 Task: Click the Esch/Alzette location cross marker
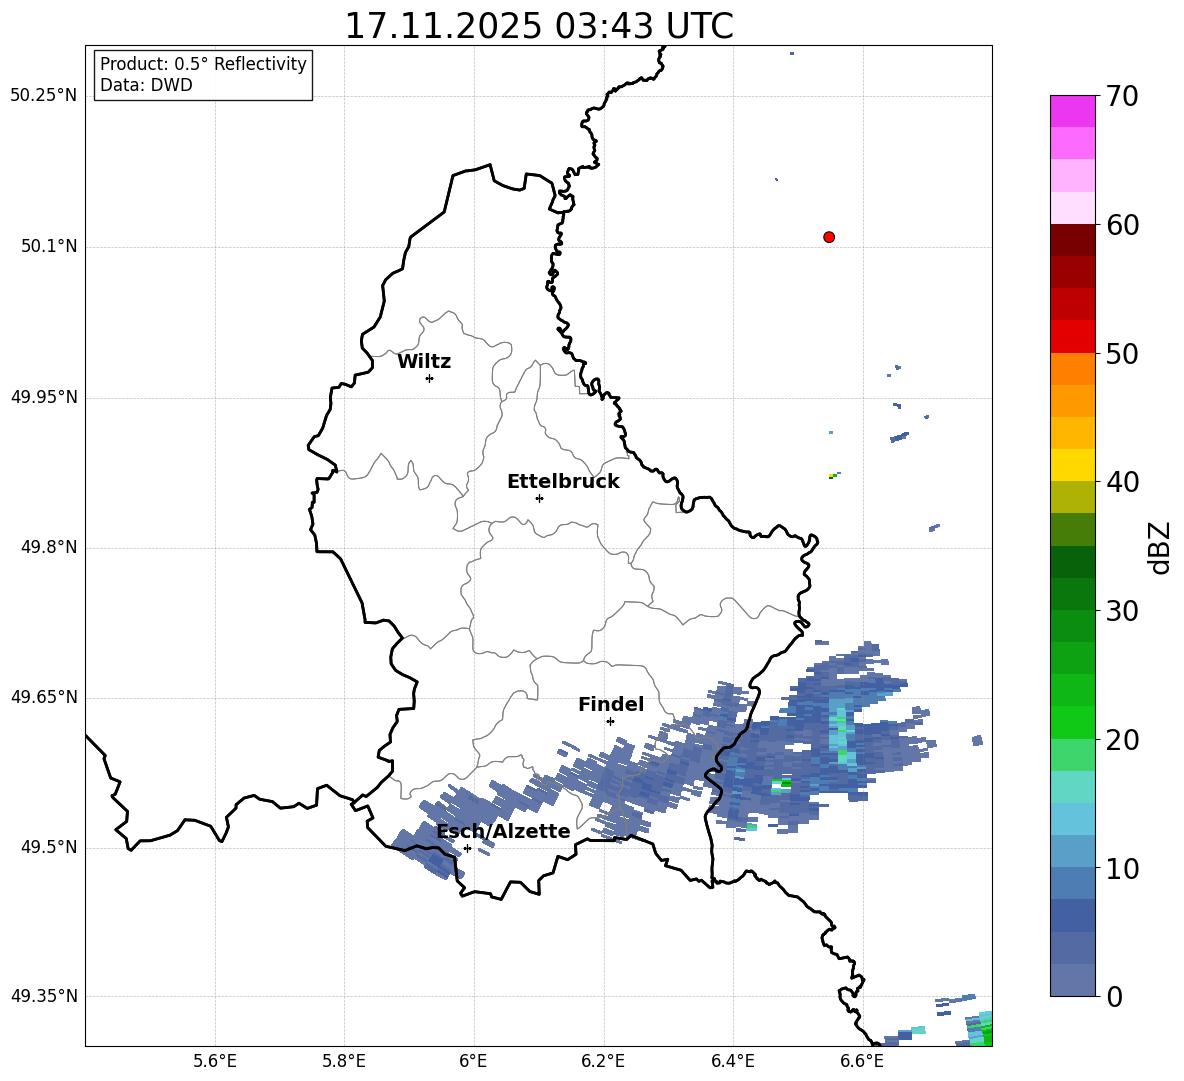[x=467, y=848]
